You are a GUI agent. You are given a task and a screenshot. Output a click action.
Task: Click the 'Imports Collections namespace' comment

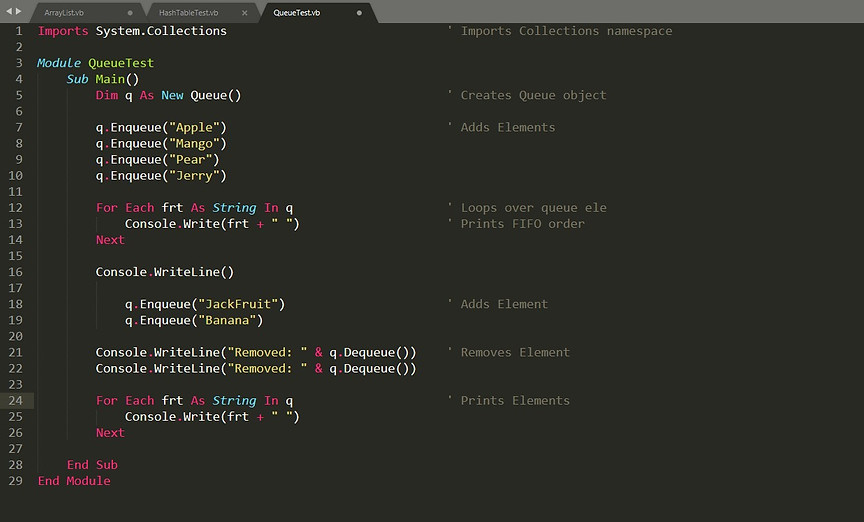[561, 31]
